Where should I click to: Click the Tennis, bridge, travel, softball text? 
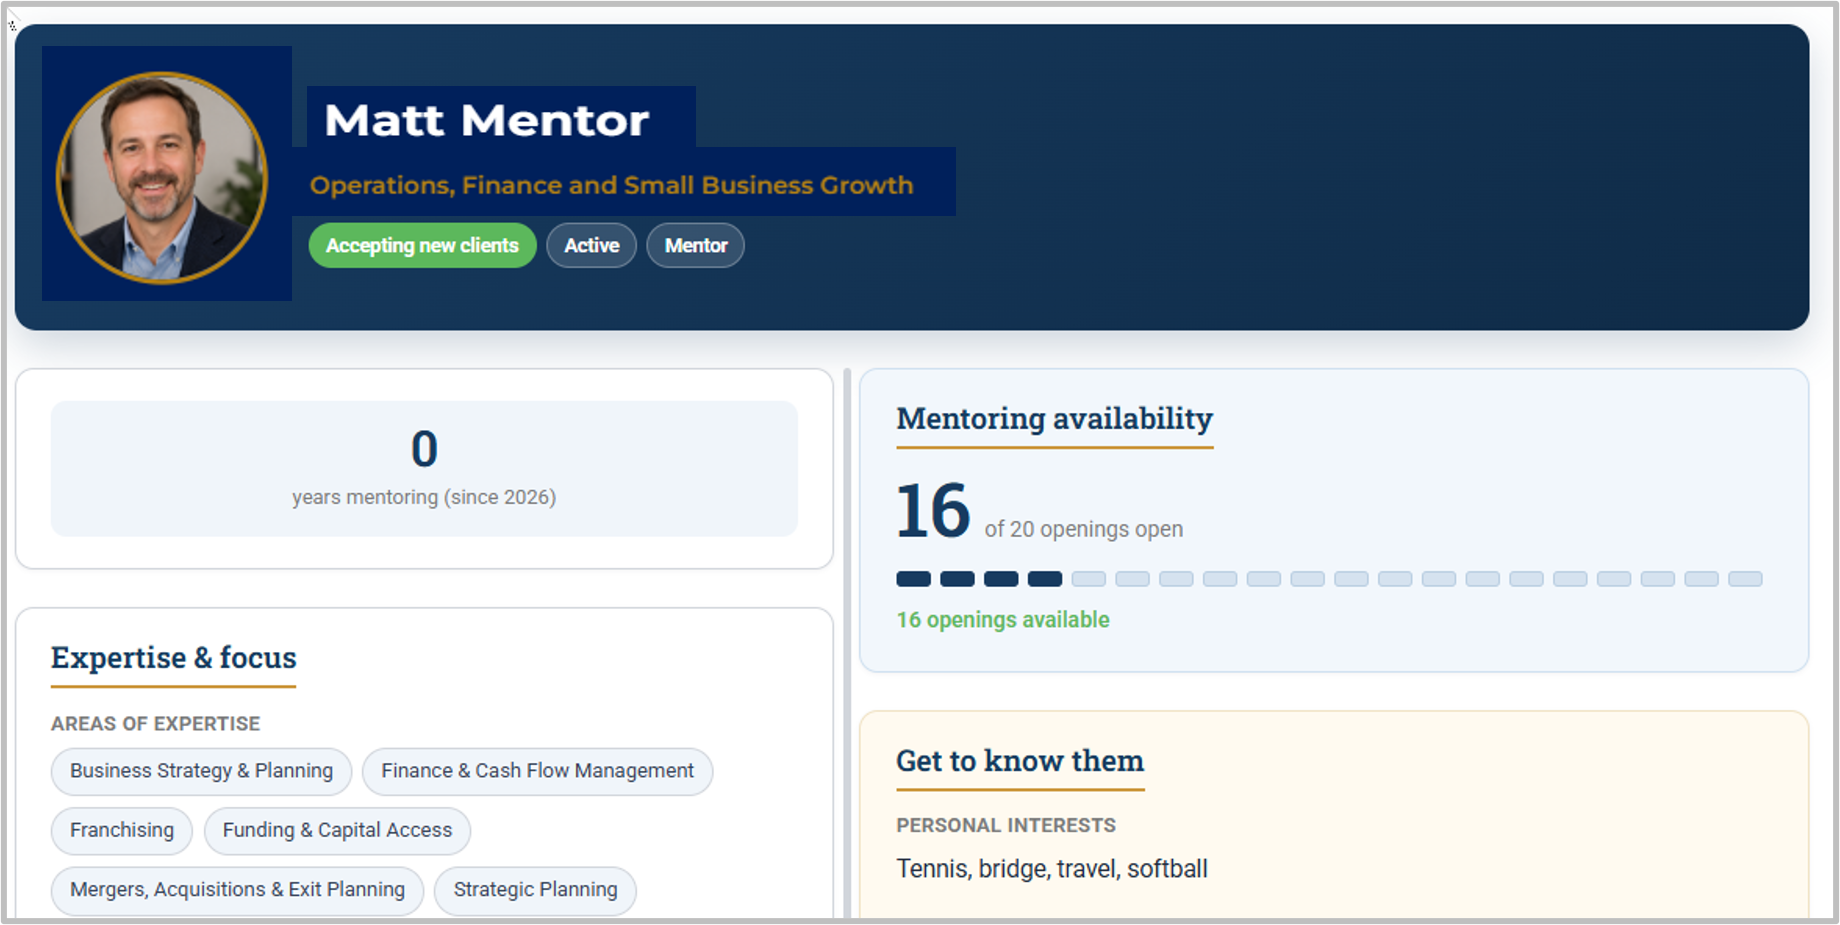pyautogui.click(x=1052, y=869)
